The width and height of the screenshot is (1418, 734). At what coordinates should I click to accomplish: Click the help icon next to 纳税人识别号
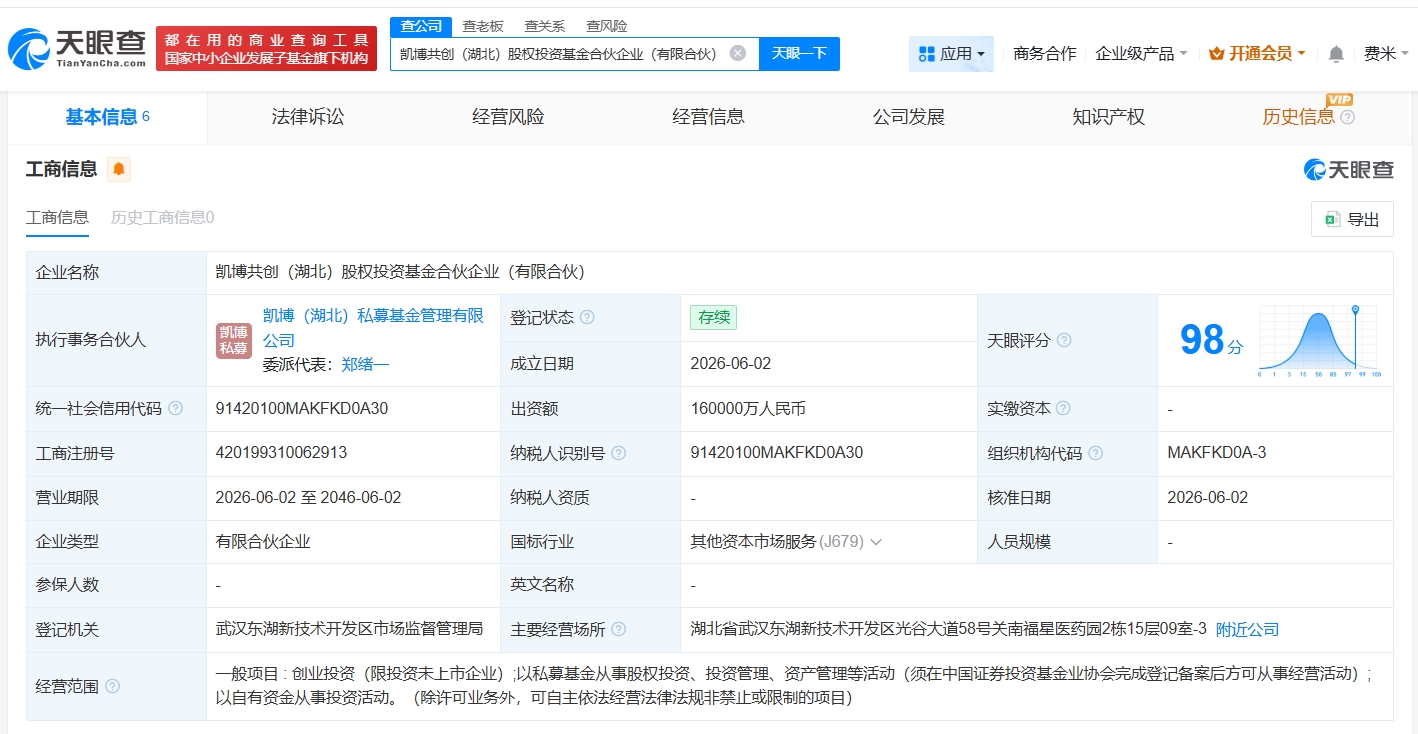click(x=619, y=453)
